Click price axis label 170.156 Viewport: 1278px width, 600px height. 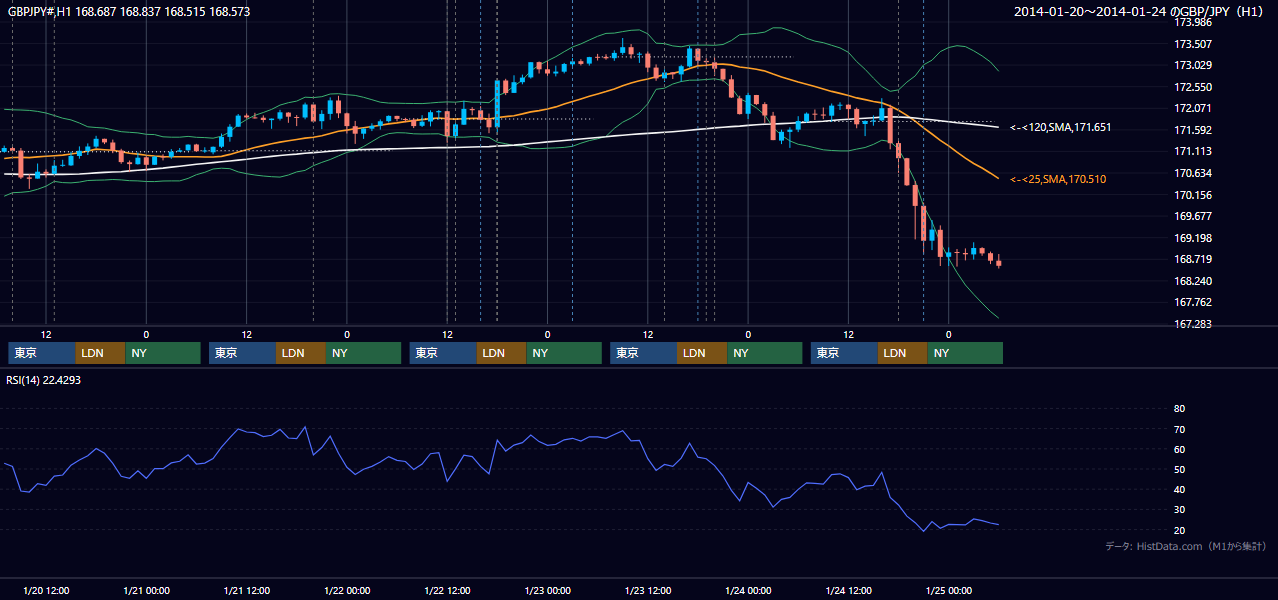pyautogui.click(x=1193, y=195)
